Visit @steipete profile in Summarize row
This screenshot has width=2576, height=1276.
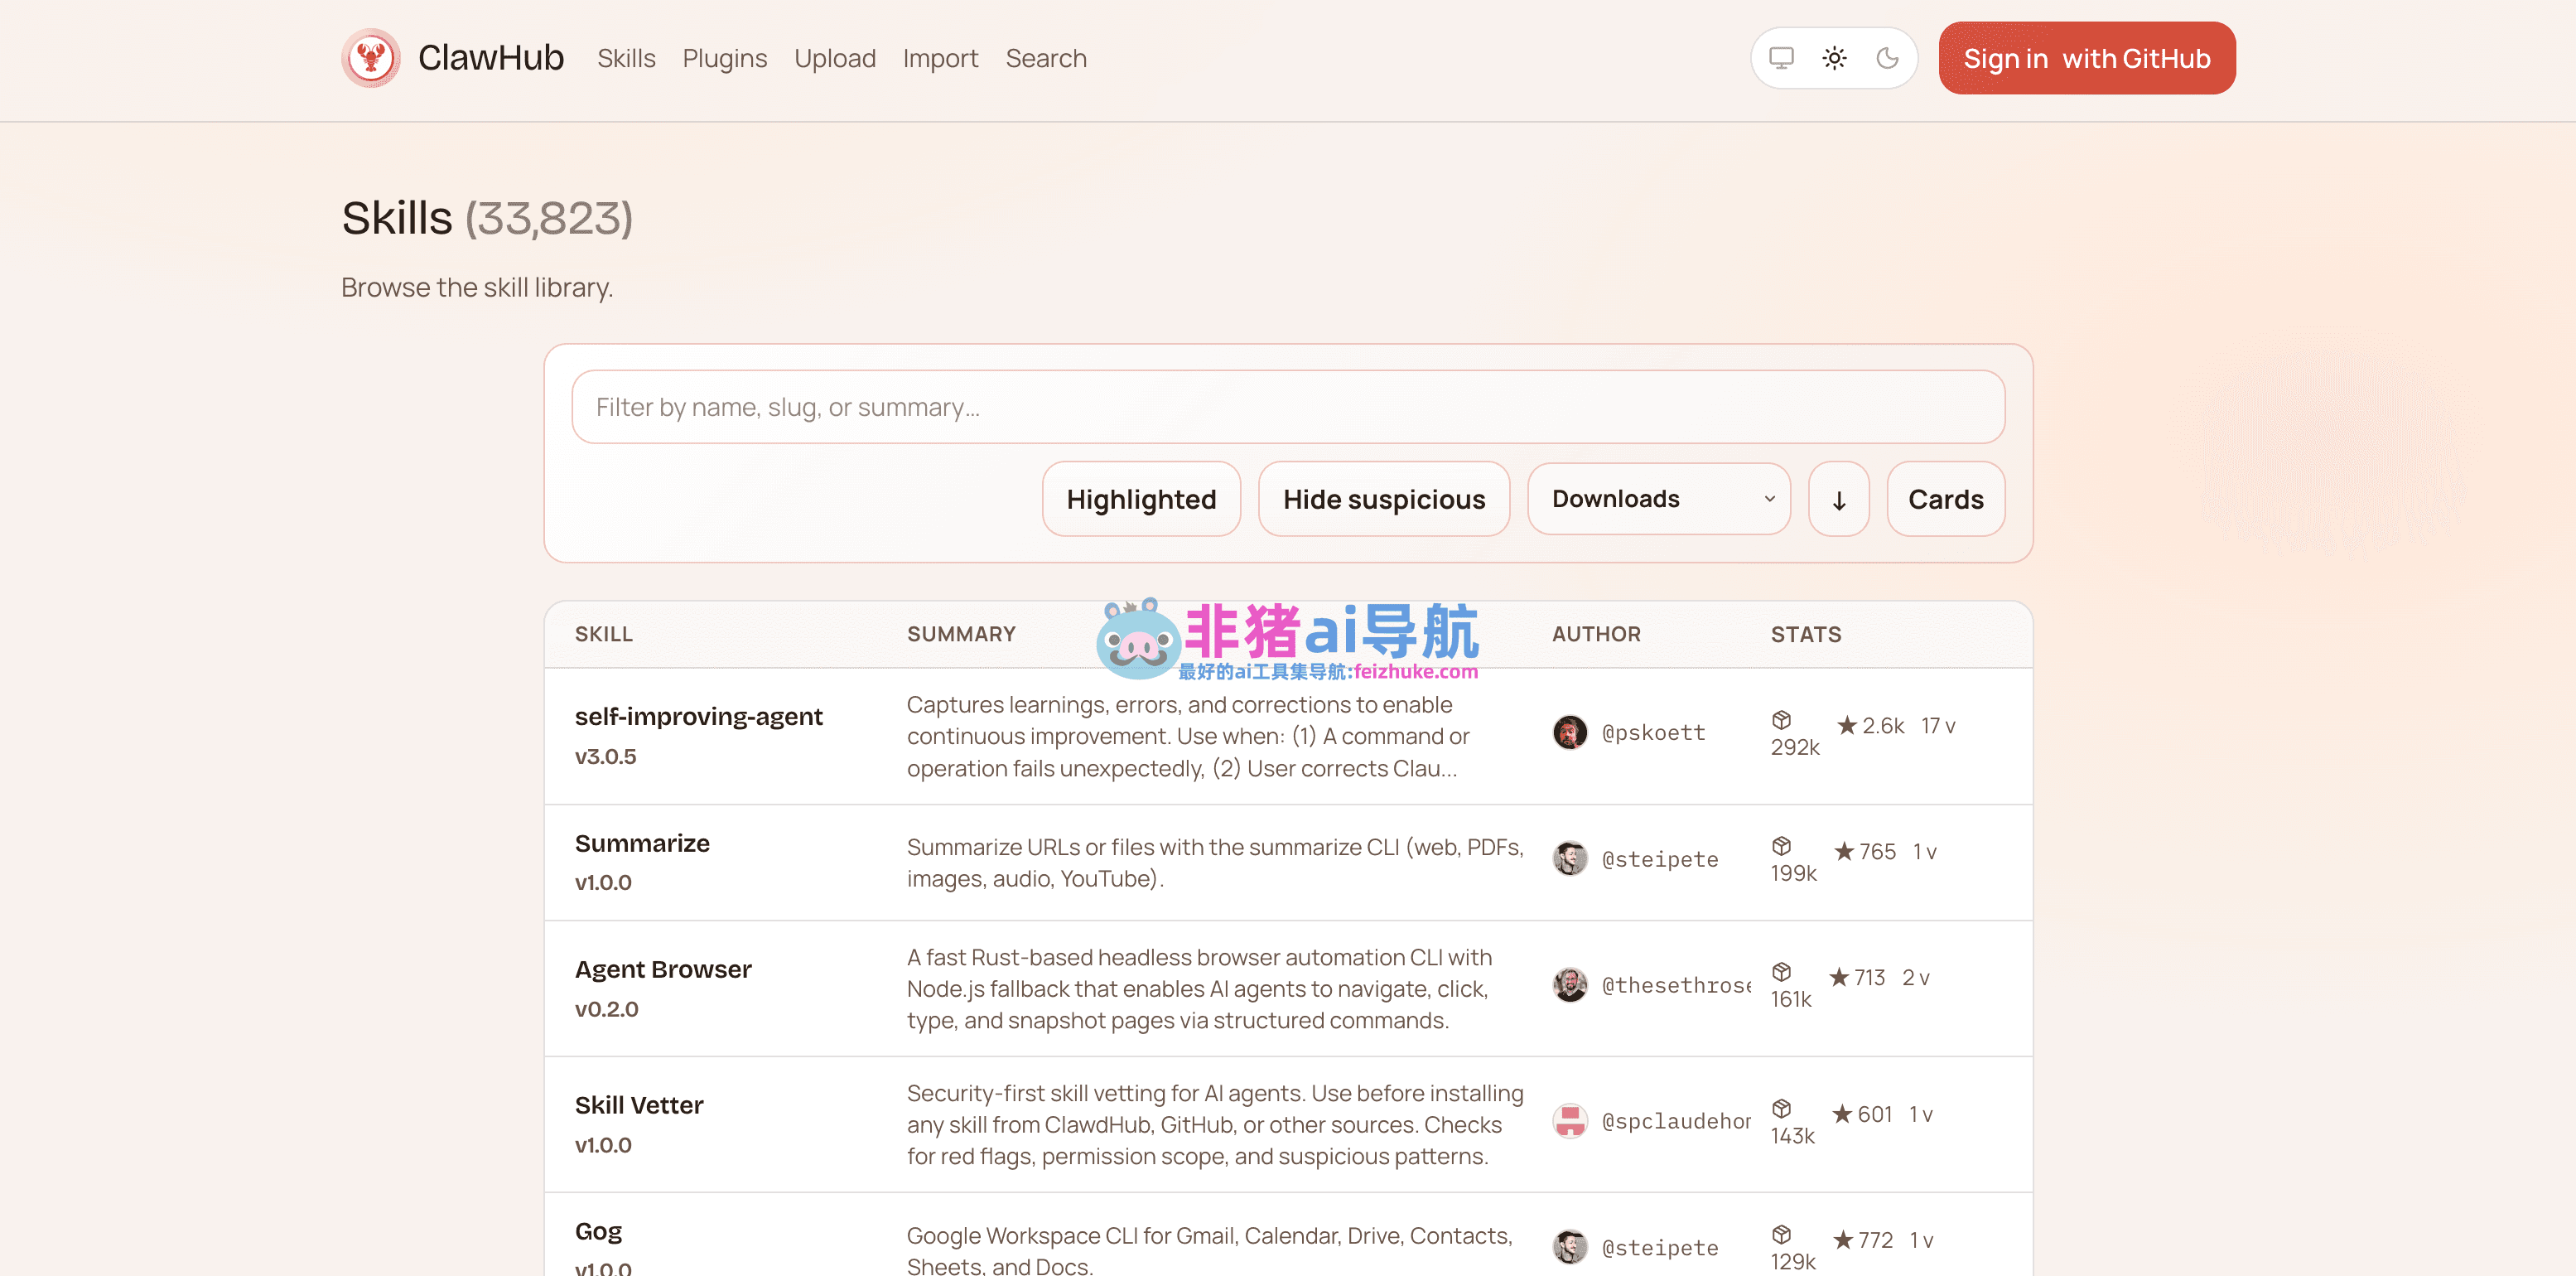point(1660,858)
